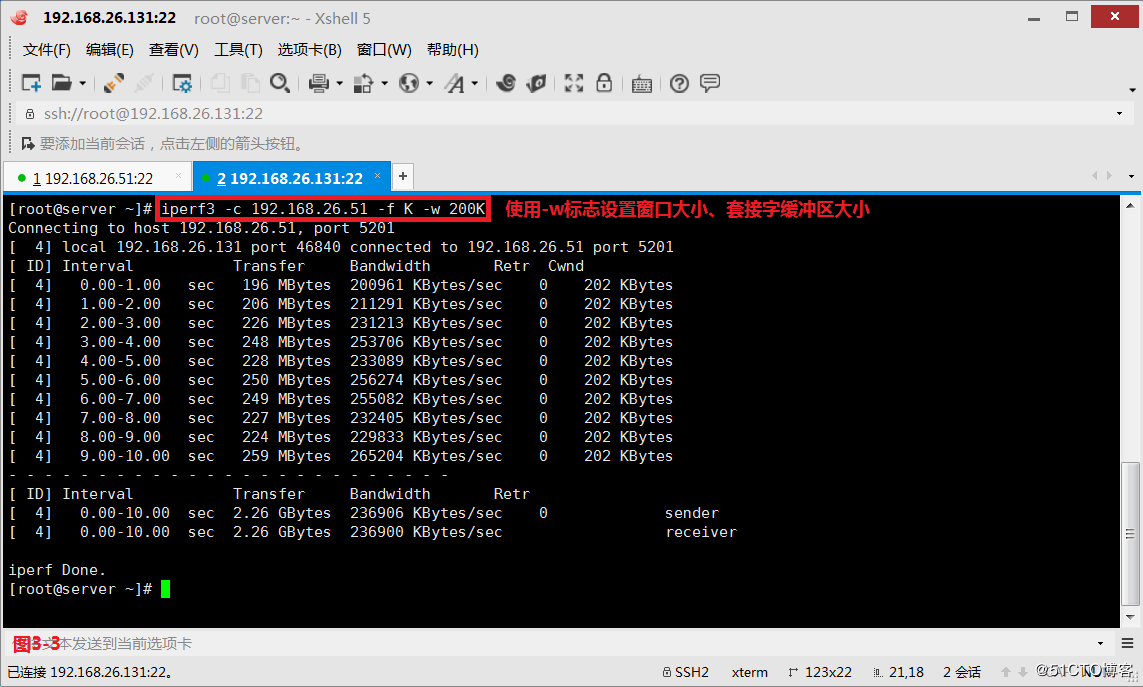Click the terminal scrollbar down arrow
This screenshot has width=1143, height=687.
1130,618
